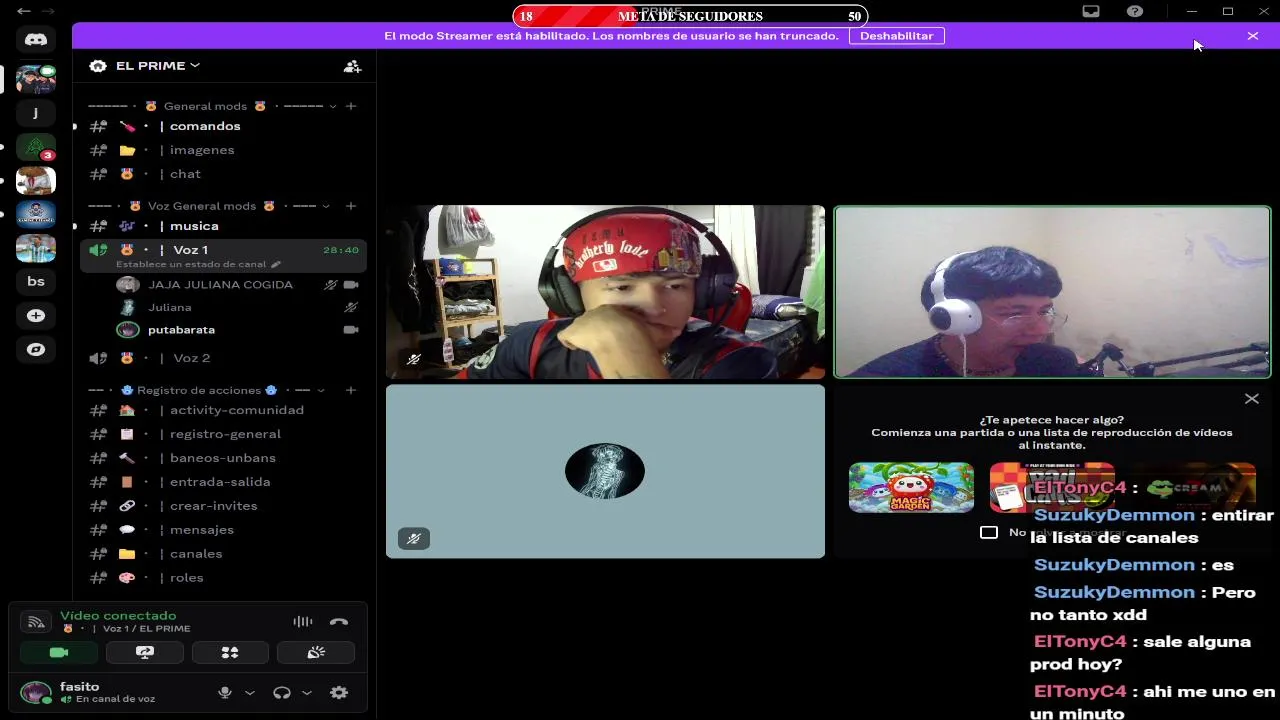Select the Voz 1 voice channel
The image size is (1280, 720).
[x=190, y=250]
